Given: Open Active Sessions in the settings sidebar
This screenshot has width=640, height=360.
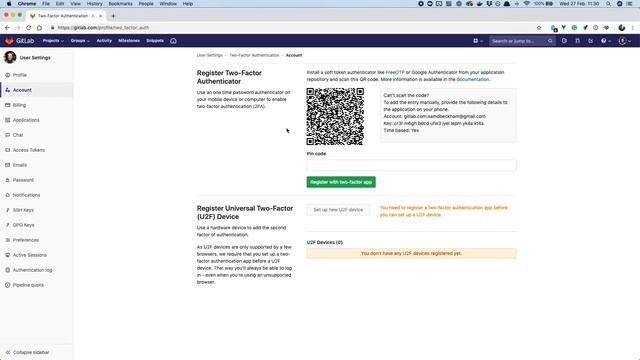Looking at the screenshot, I should 29,255.
